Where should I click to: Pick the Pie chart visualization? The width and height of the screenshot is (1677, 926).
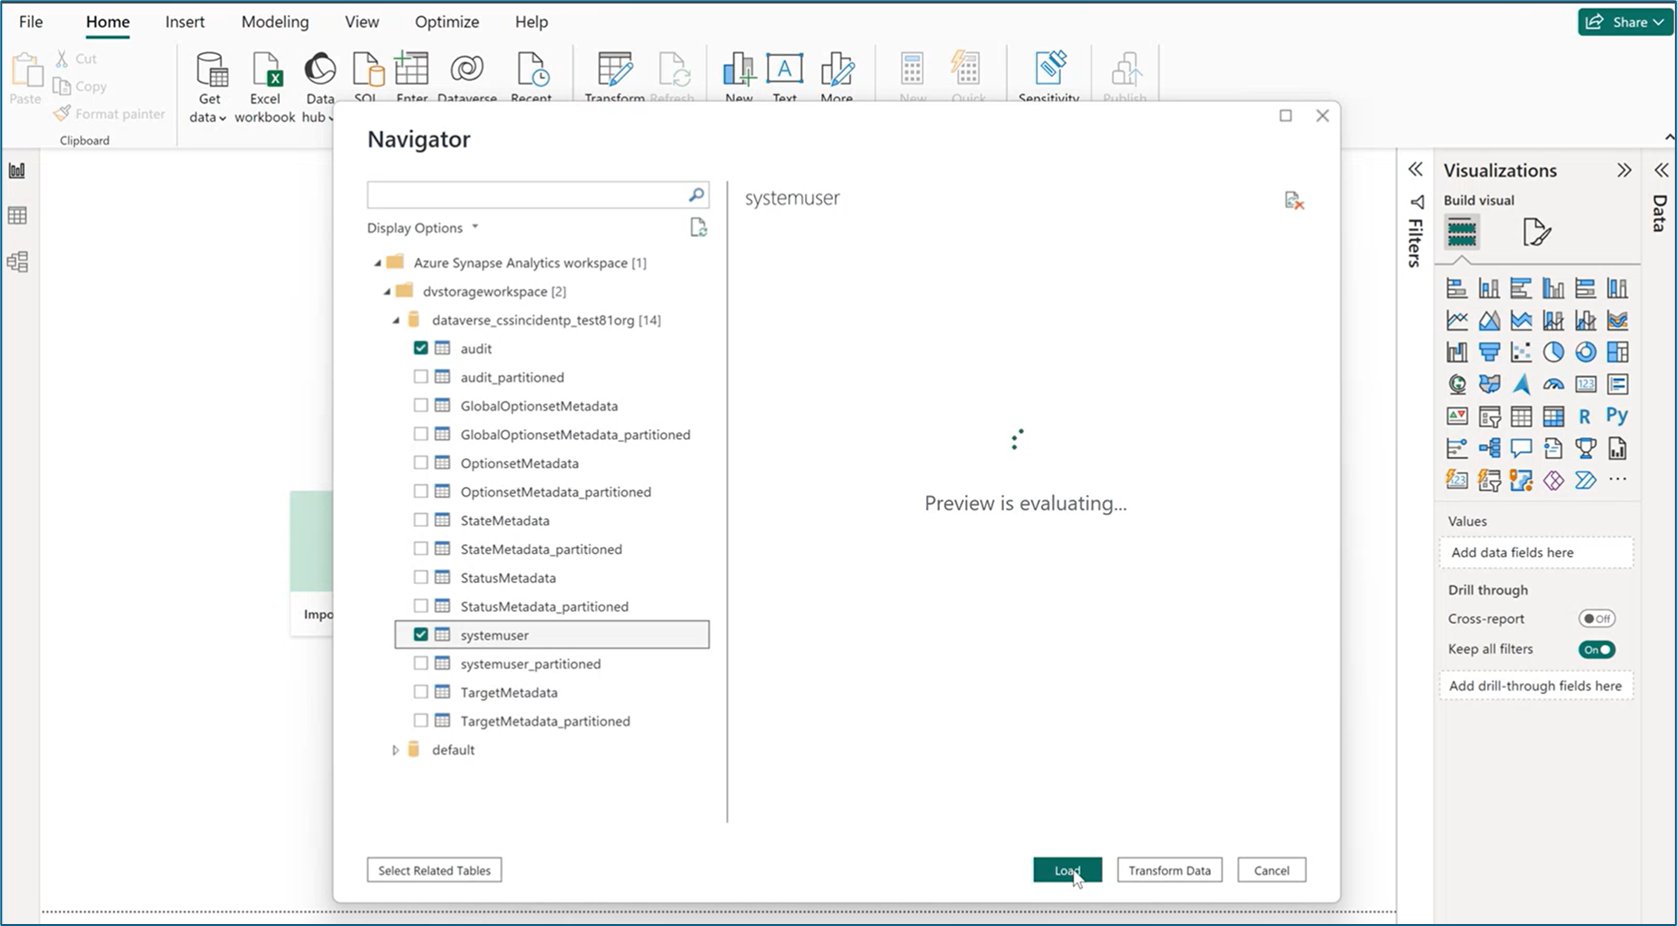pyautogui.click(x=1553, y=352)
